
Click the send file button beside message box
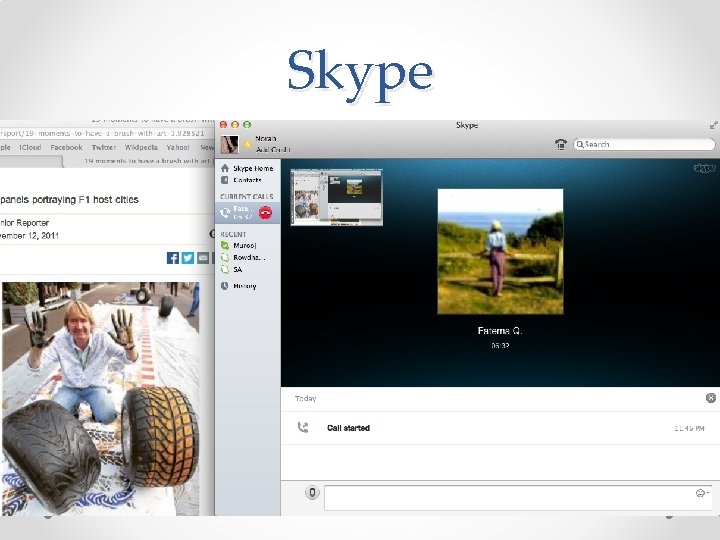312,493
